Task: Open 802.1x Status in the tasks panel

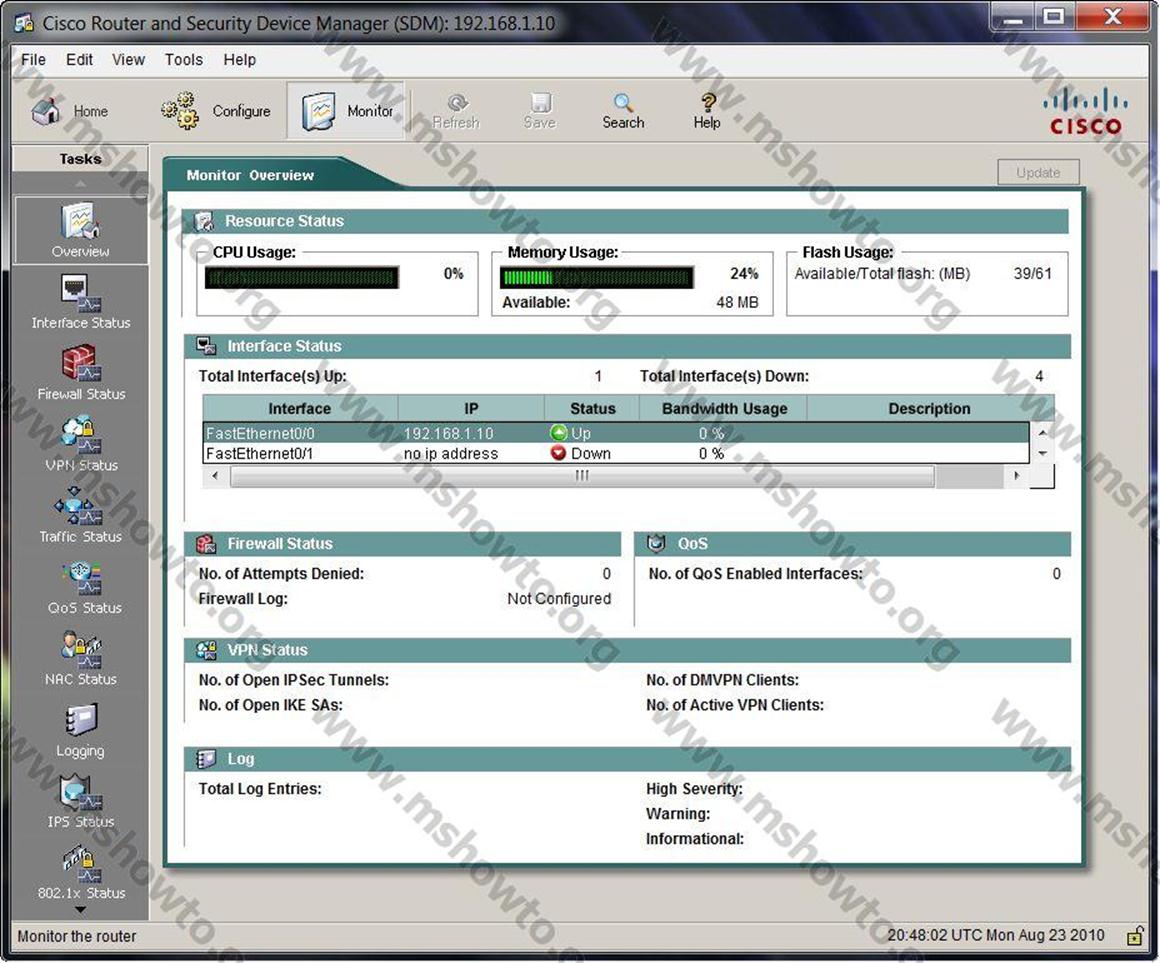Action: [x=81, y=873]
